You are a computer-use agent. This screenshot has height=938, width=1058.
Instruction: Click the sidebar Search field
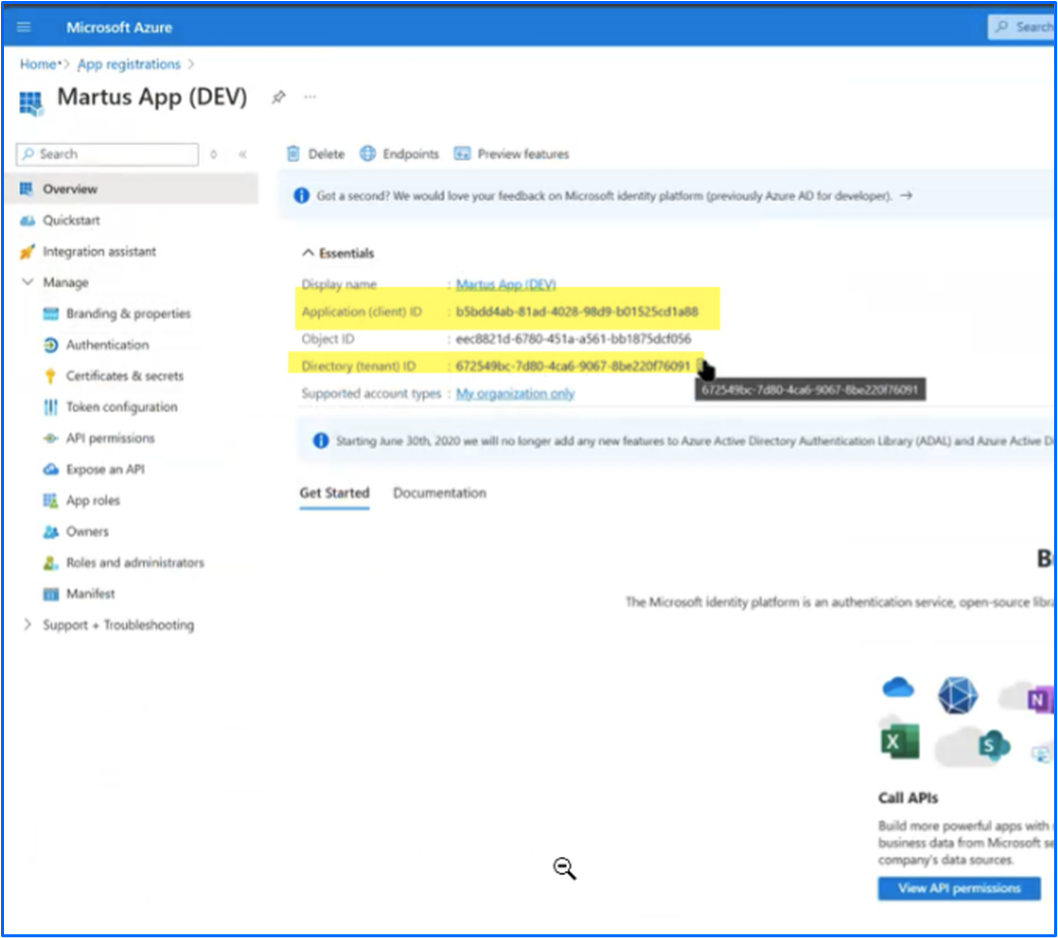click(x=107, y=154)
